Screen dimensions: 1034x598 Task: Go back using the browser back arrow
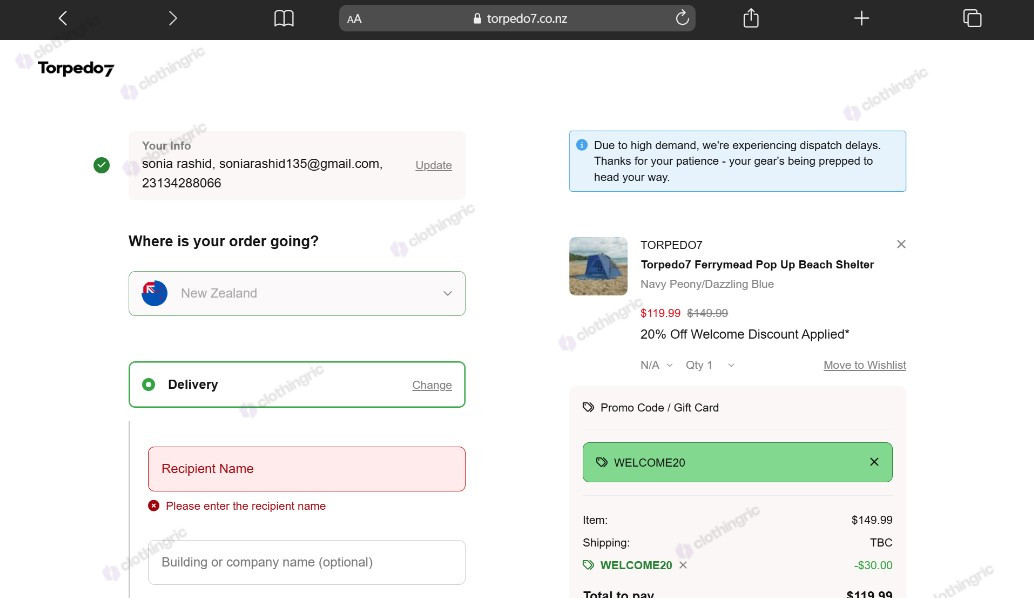pyautogui.click(x=63, y=18)
